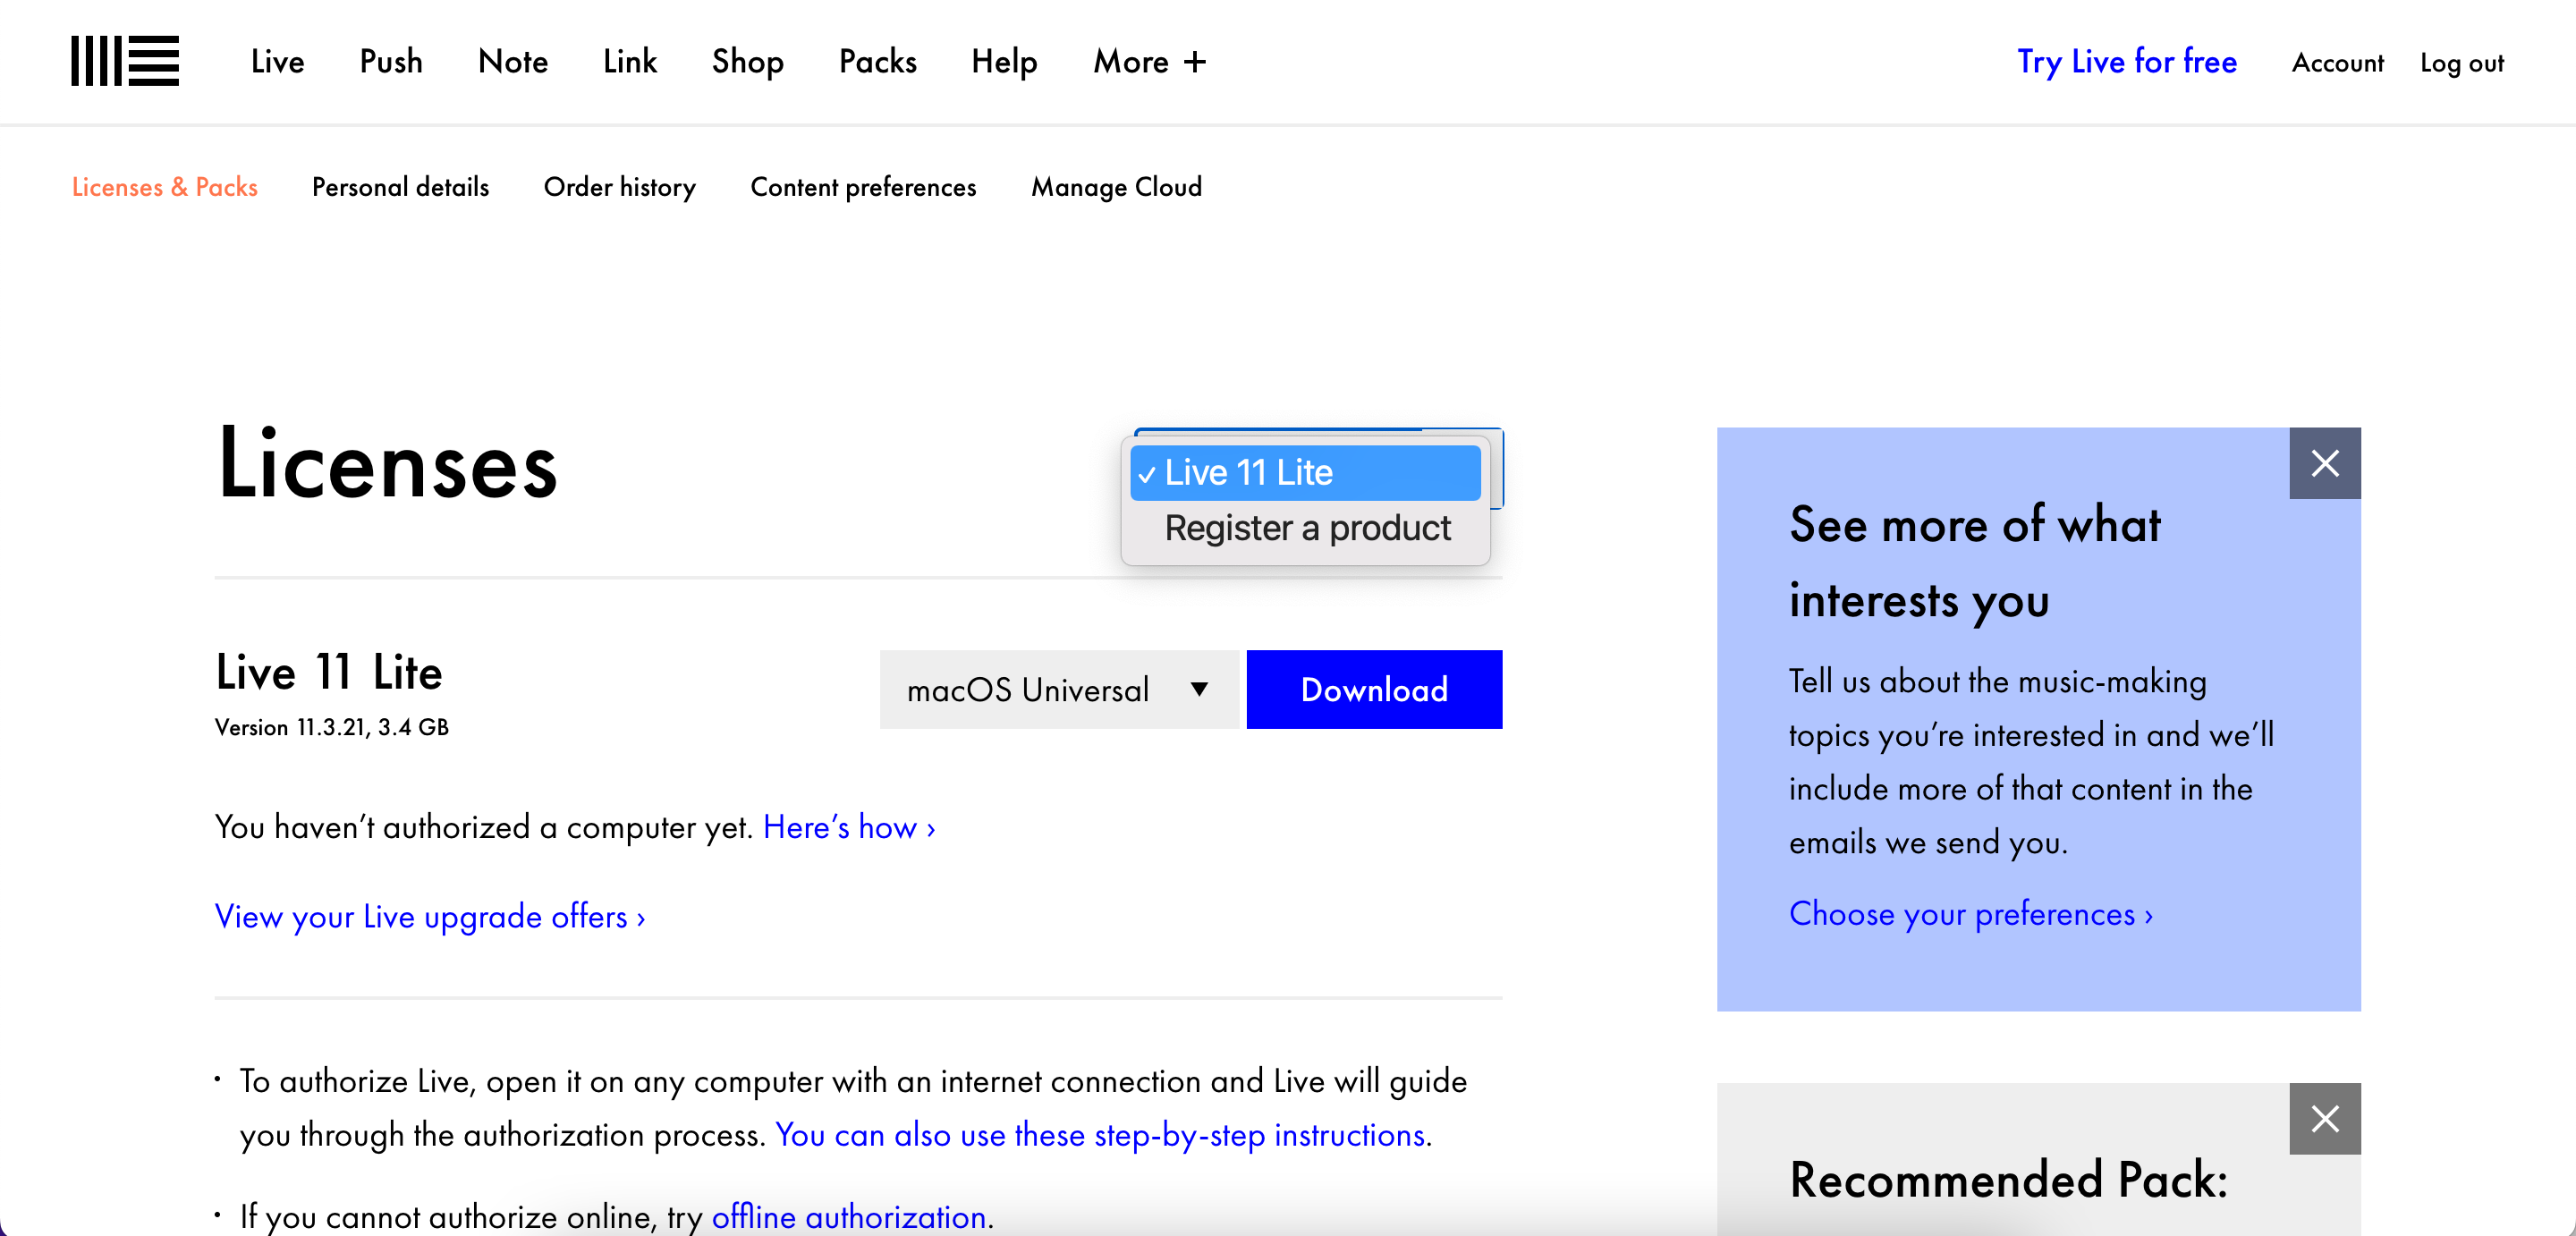Open the Here's how link
The height and width of the screenshot is (1236, 2576).
pyautogui.click(x=849, y=827)
